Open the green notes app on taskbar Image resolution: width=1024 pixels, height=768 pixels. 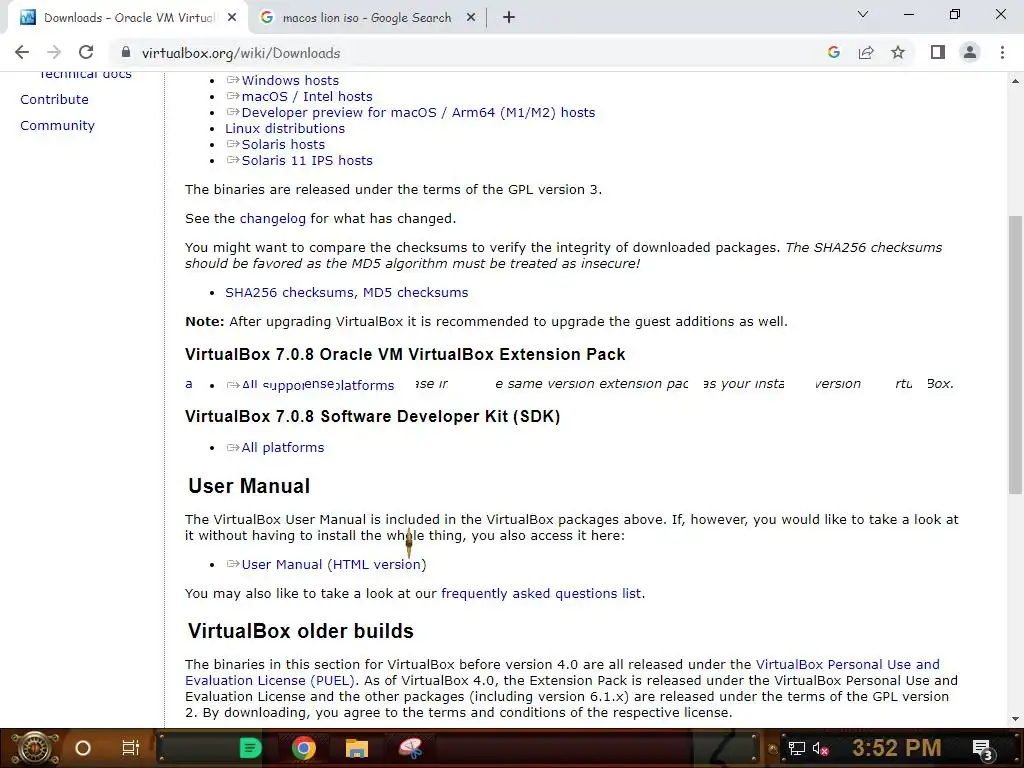(x=250, y=748)
